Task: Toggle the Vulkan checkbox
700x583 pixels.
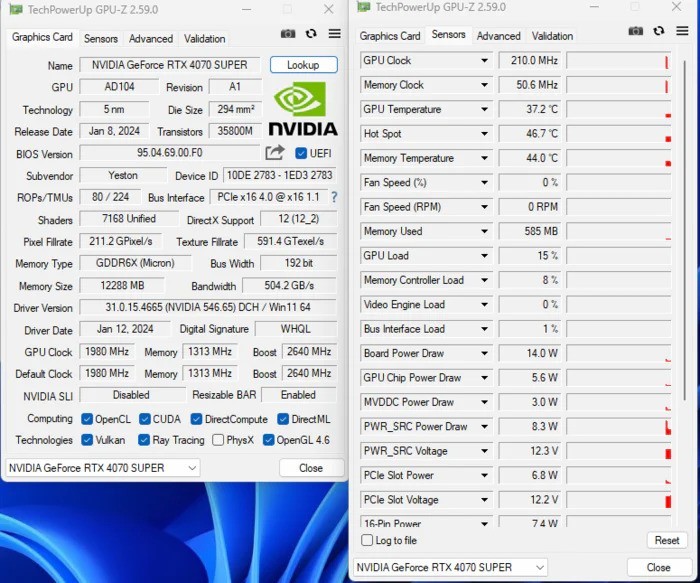Action: coord(87,440)
